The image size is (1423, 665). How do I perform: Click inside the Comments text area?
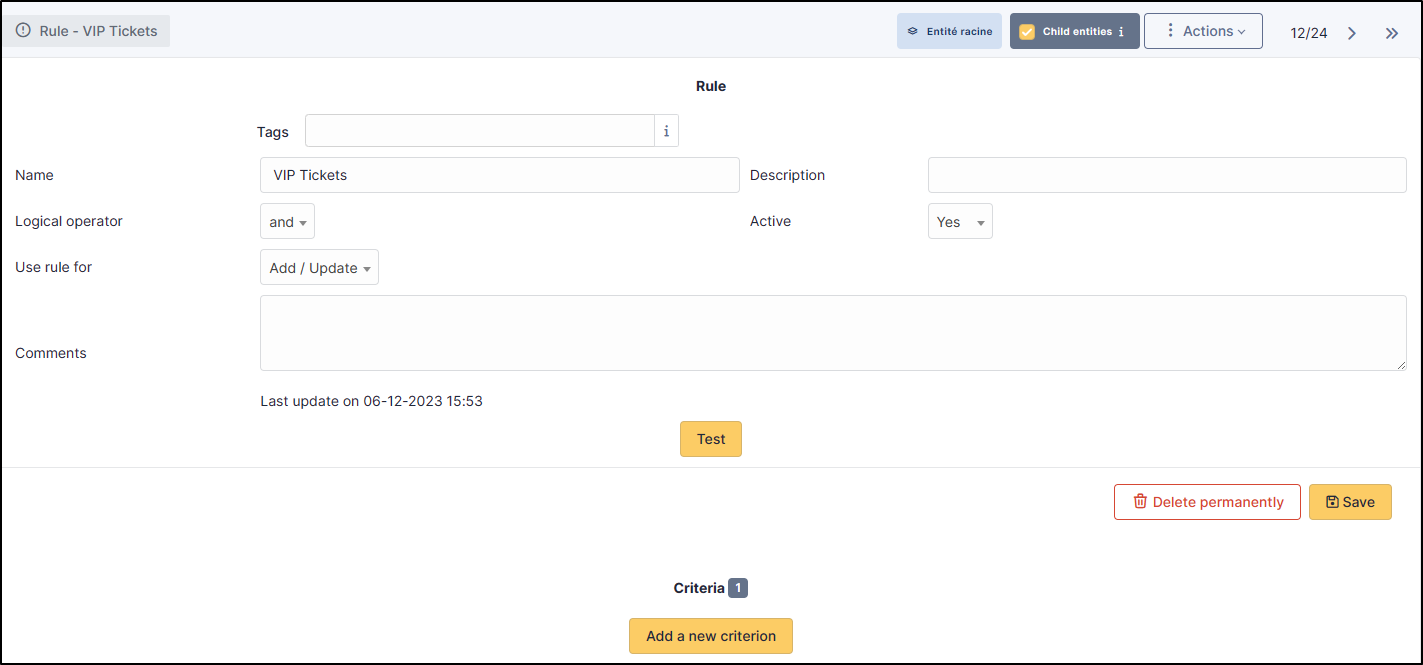(x=832, y=333)
